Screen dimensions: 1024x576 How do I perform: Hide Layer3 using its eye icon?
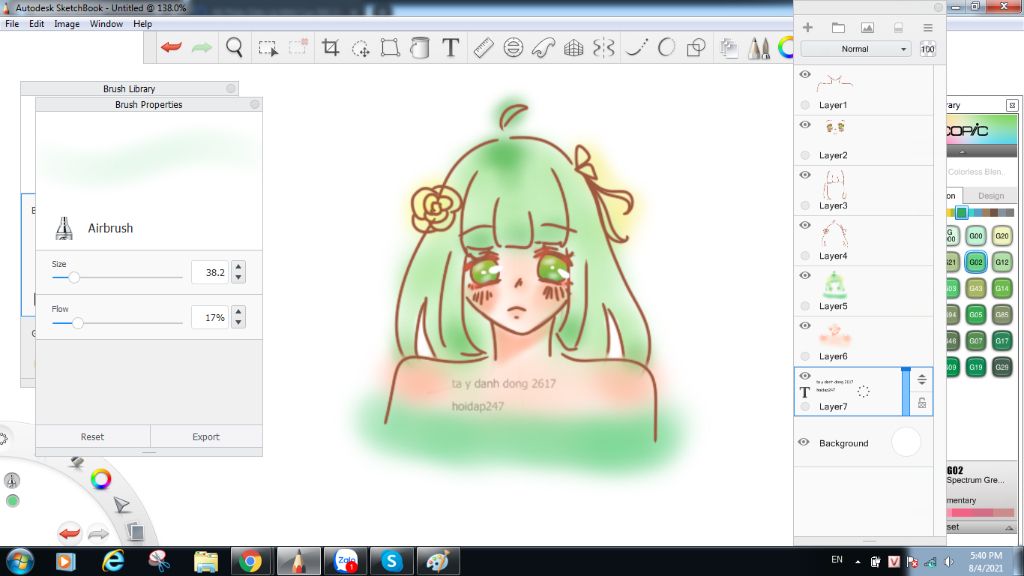[x=805, y=175]
